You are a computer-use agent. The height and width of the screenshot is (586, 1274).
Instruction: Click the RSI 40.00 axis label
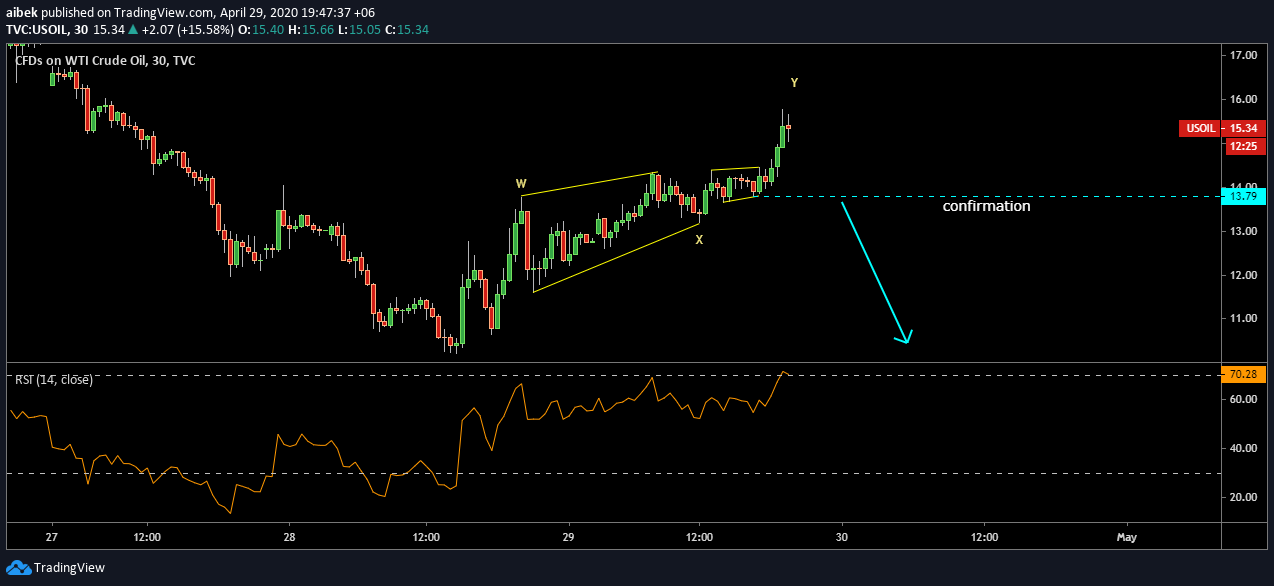click(1242, 448)
